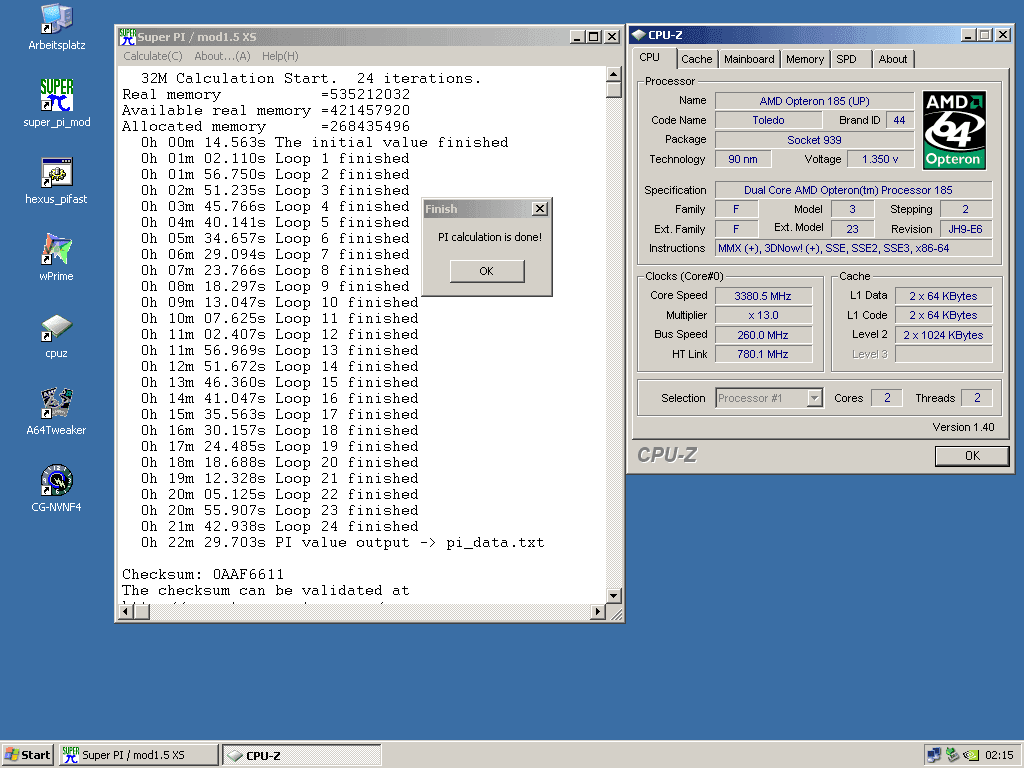Click the Bus Speed value '260.0 MHz'
1024x770 pixels.
763,335
